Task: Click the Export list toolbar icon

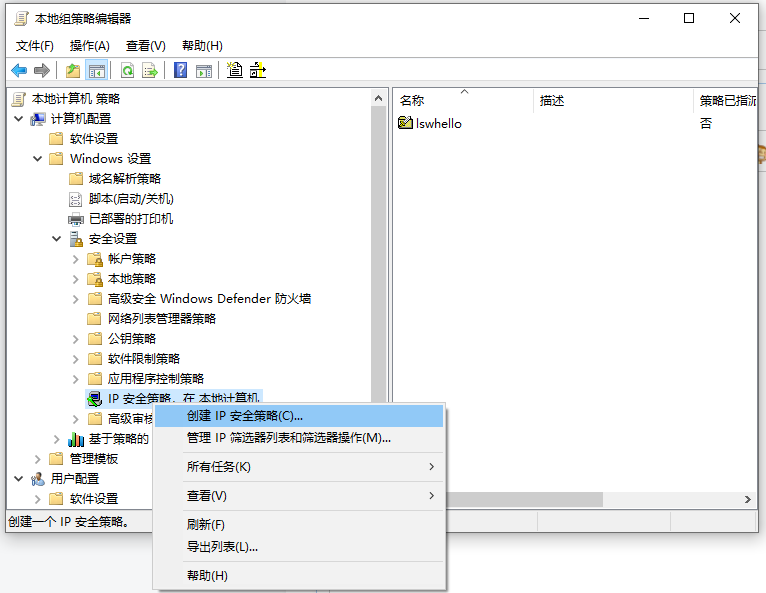Action: 149,70
